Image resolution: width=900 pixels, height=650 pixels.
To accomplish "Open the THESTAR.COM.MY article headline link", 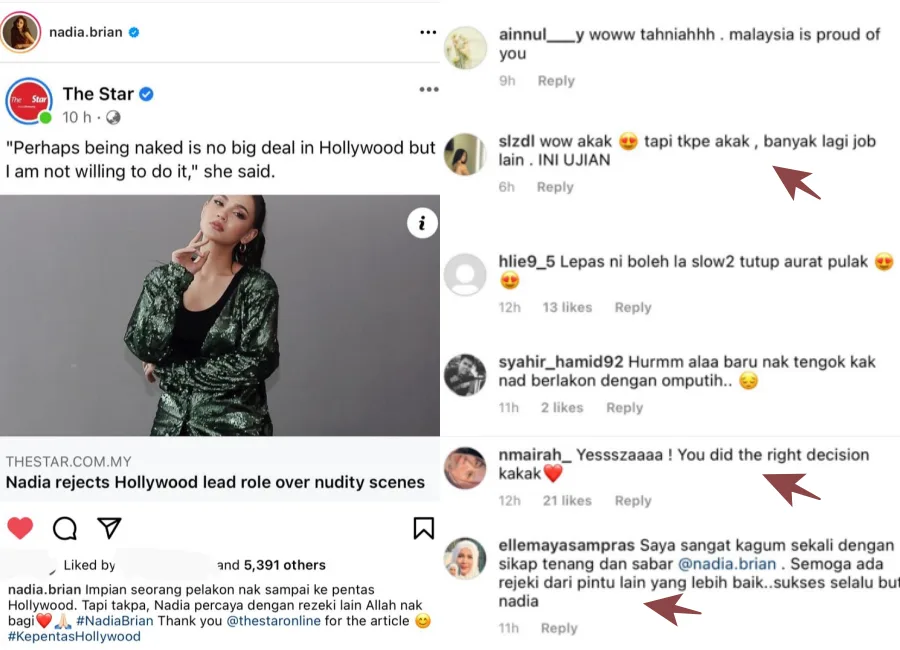I will pyautogui.click(x=215, y=482).
